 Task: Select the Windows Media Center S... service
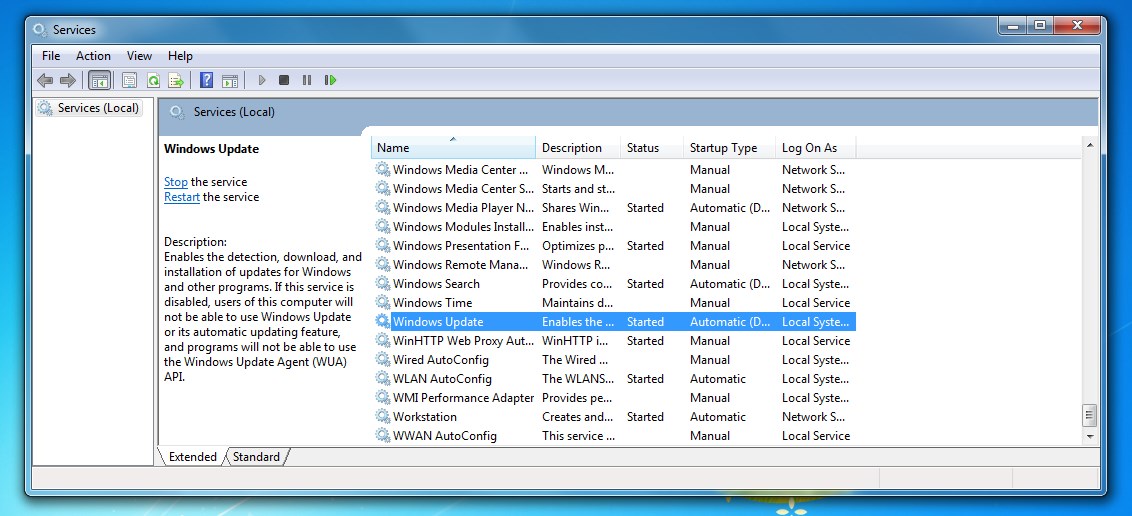(x=463, y=188)
